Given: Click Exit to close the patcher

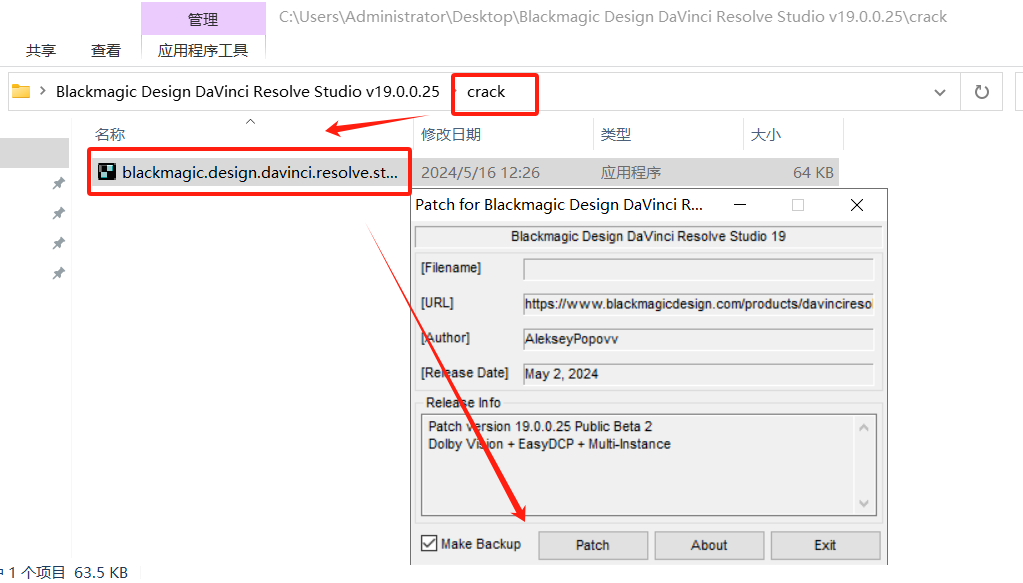Looking at the screenshot, I should (x=825, y=545).
